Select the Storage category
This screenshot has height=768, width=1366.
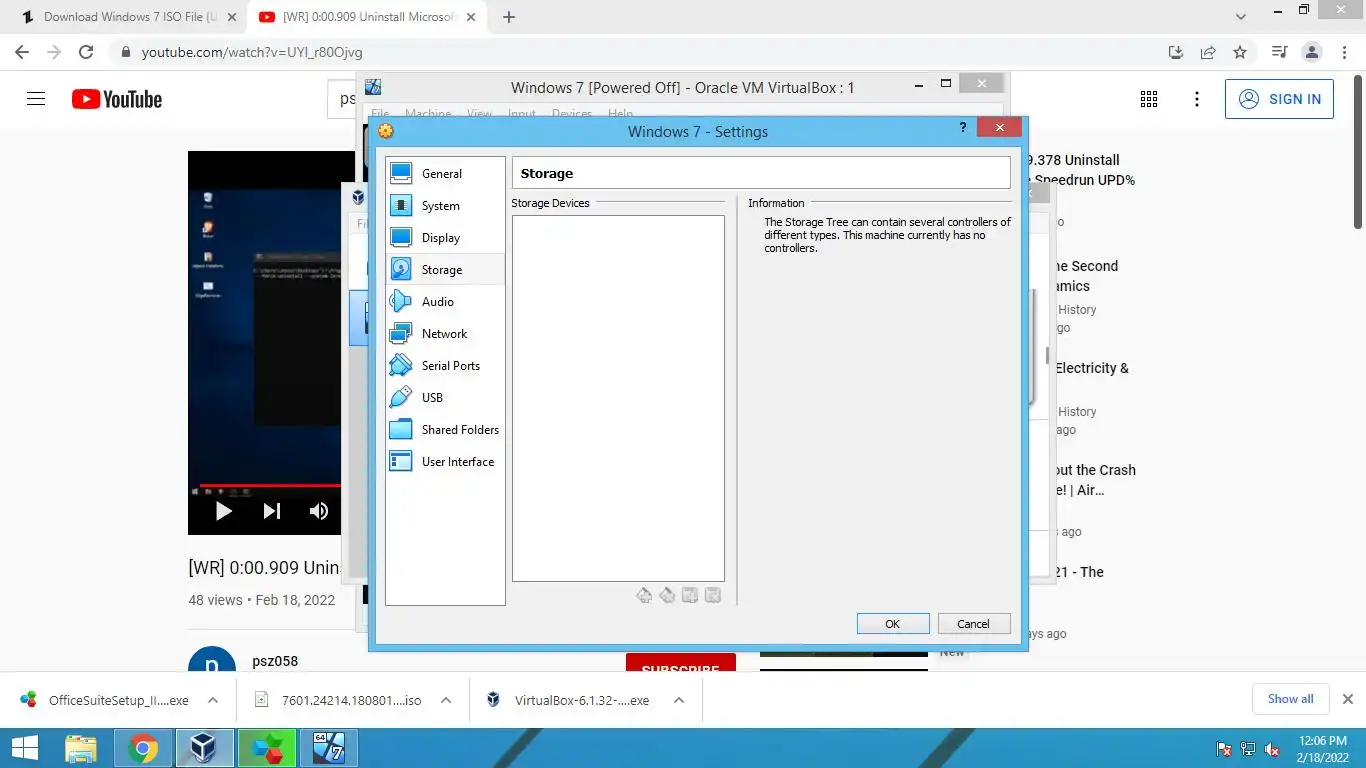pos(445,270)
